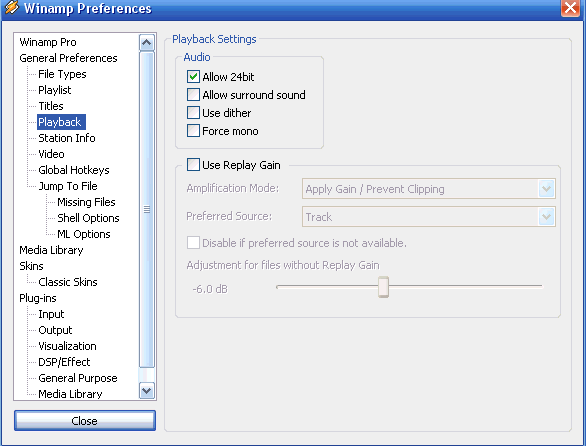Close the Winamp Preferences window with X

[x=570, y=7]
